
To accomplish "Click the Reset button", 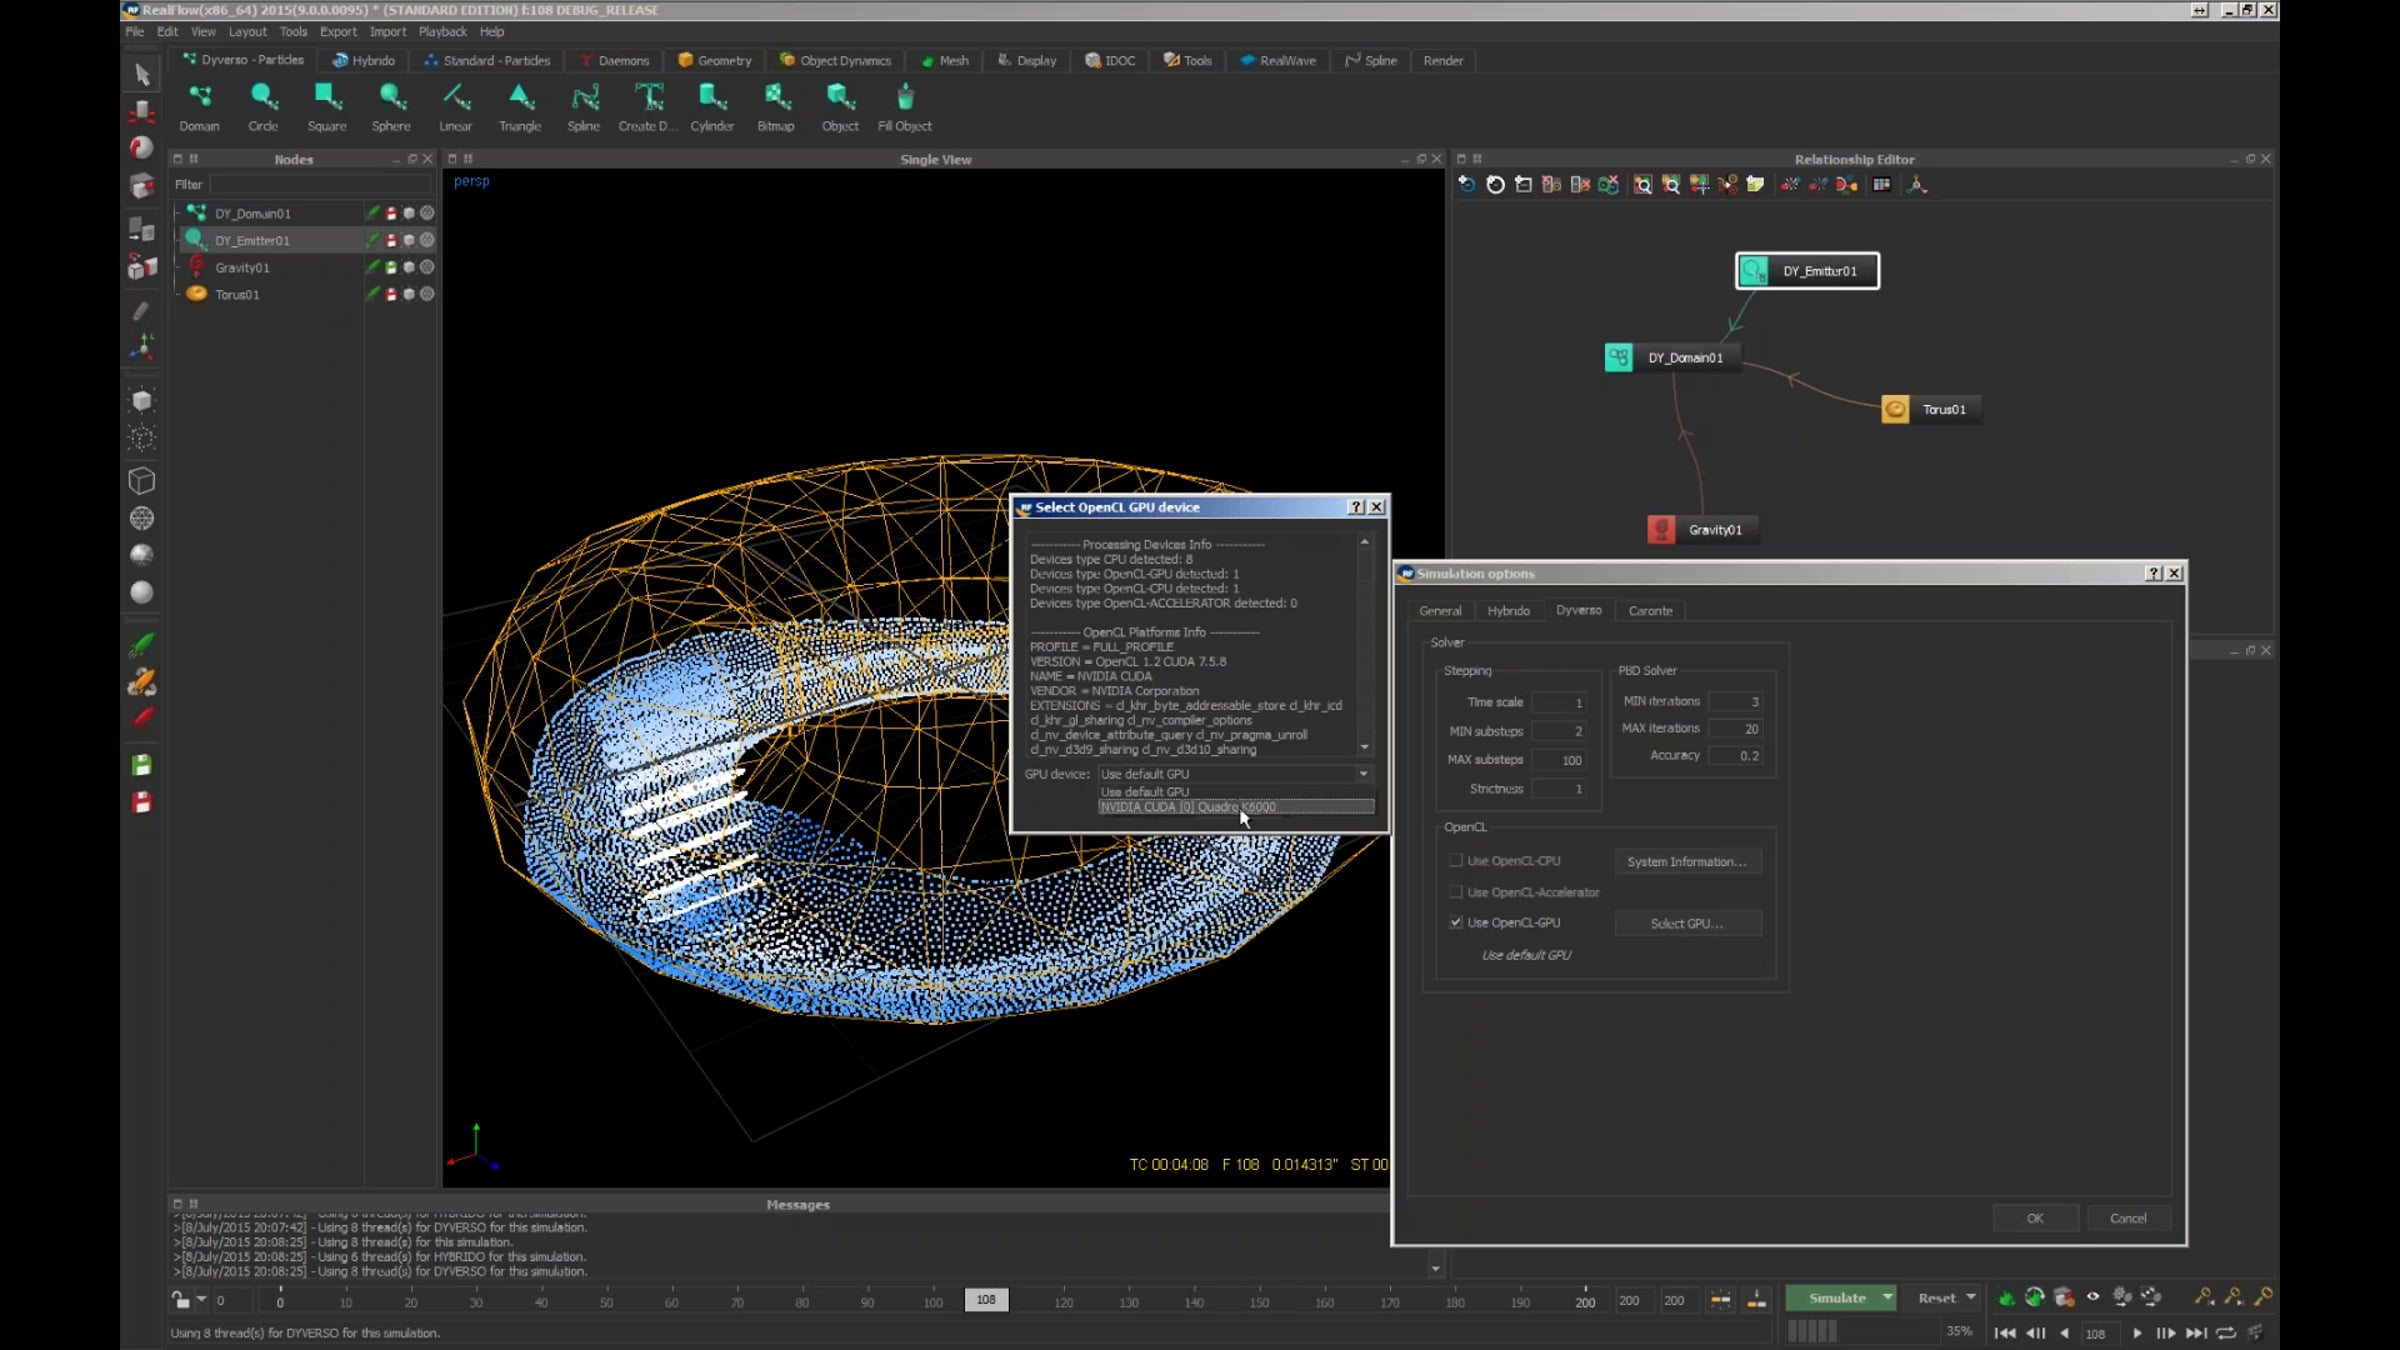I will tap(1937, 1298).
